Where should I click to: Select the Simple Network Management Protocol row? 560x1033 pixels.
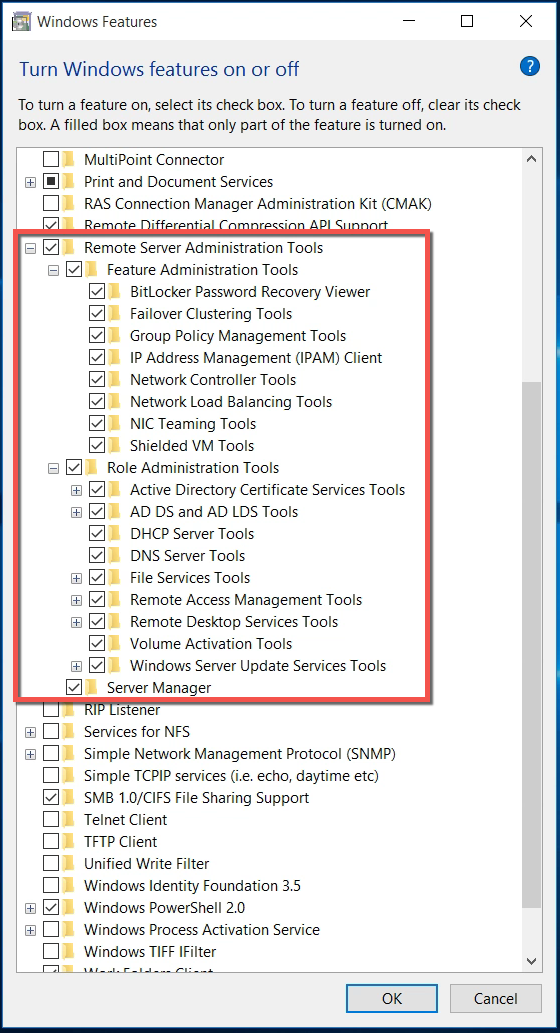pyautogui.click(x=240, y=754)
